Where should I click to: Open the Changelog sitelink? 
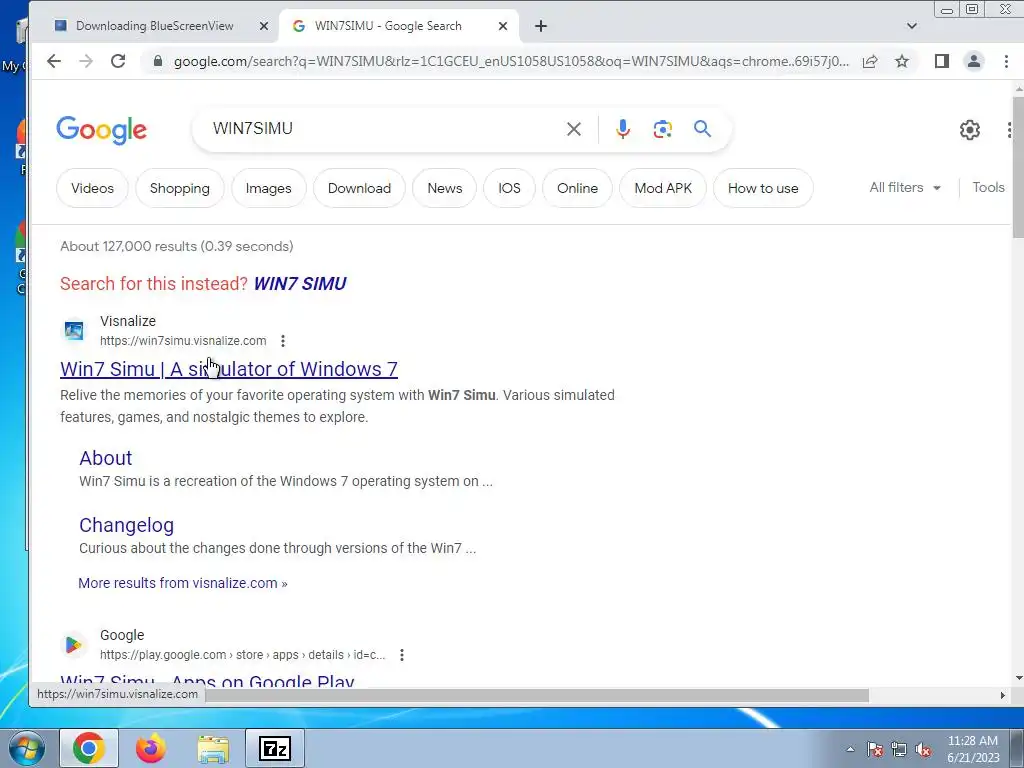(x=126, y=525)
